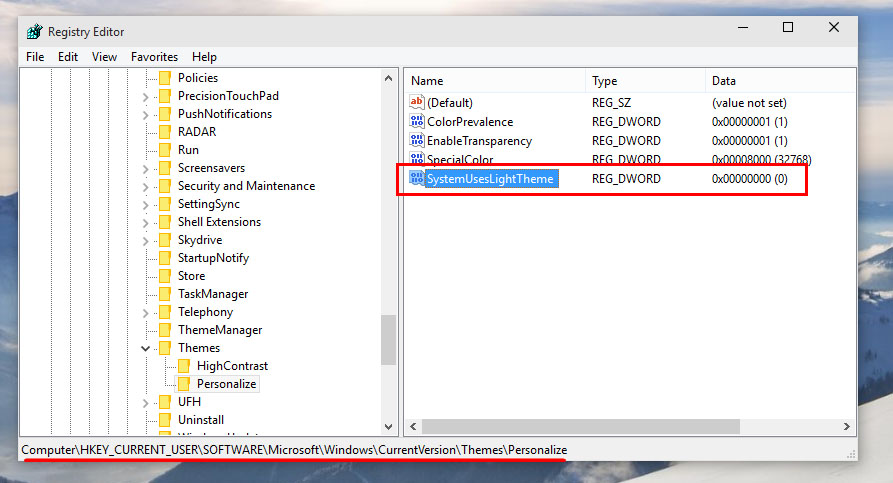
Task: Maximize the Registry Editor window
Action: click(788, 27)
